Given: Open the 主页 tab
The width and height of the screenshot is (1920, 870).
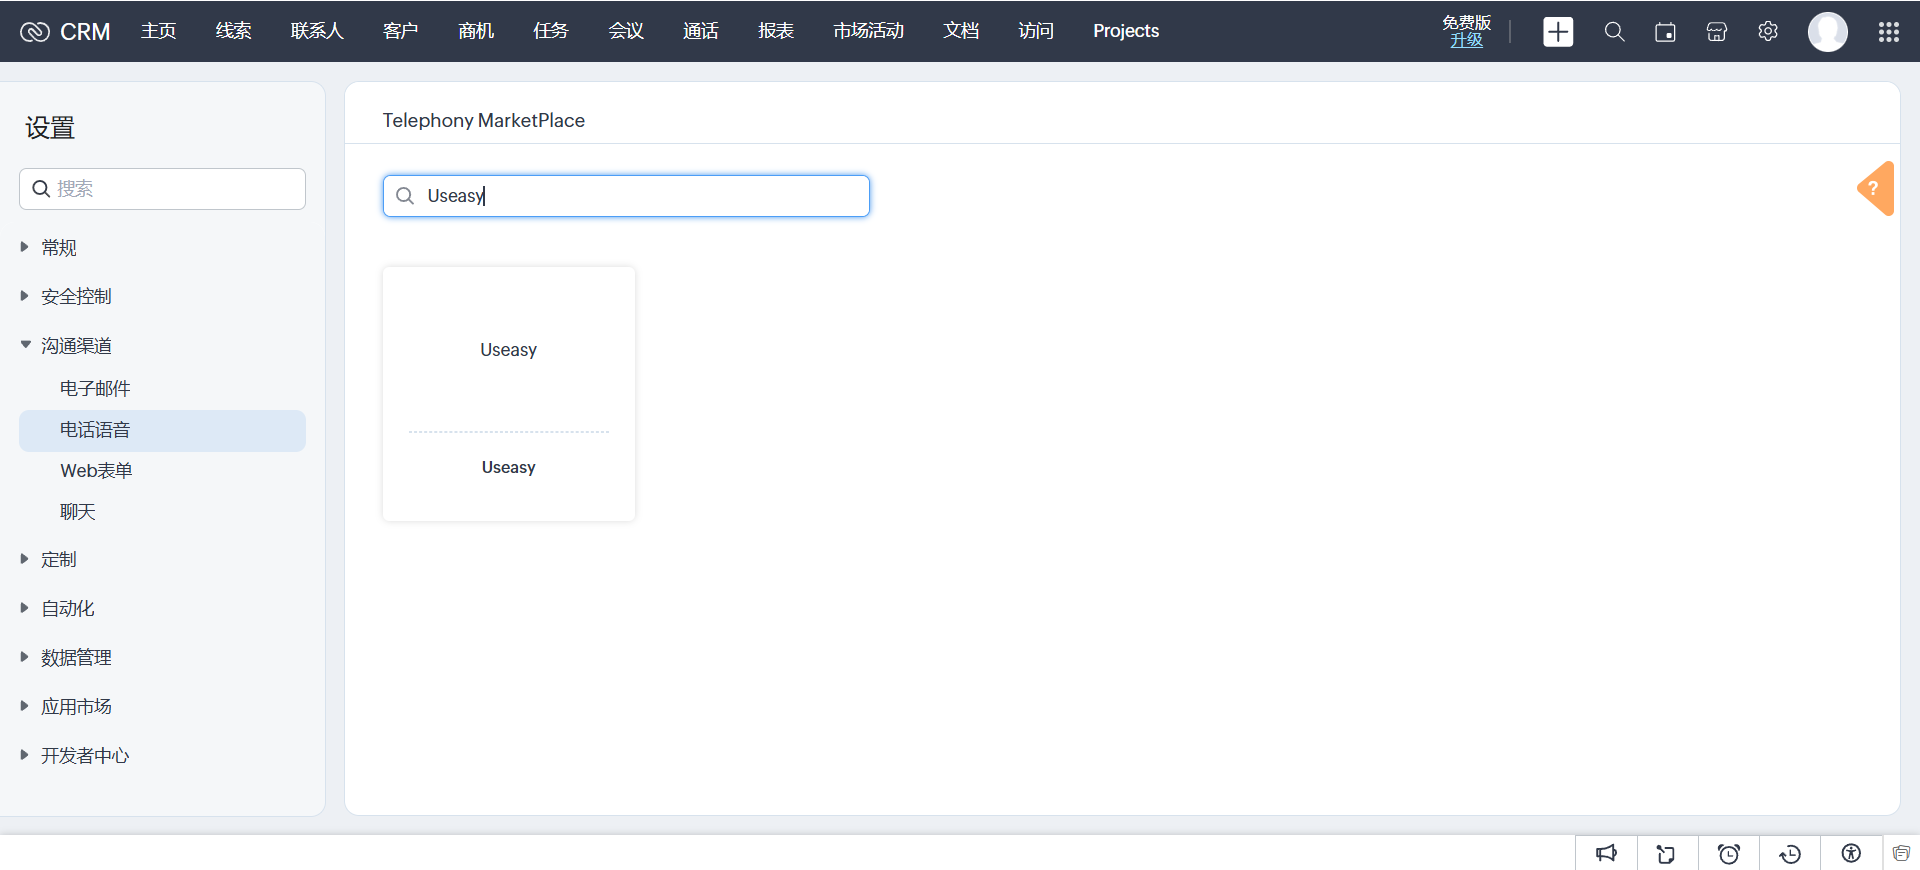Looking at the screenshot, I should click(x=159, y=31).
